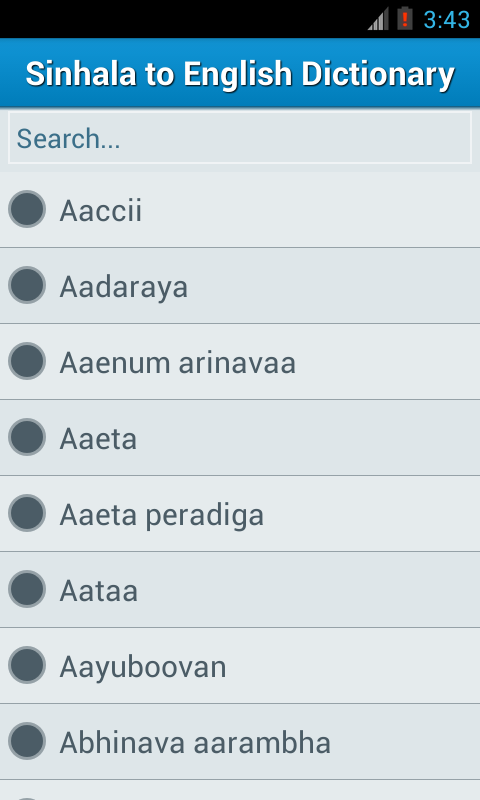Tap the clock showing 3:43

447,20
